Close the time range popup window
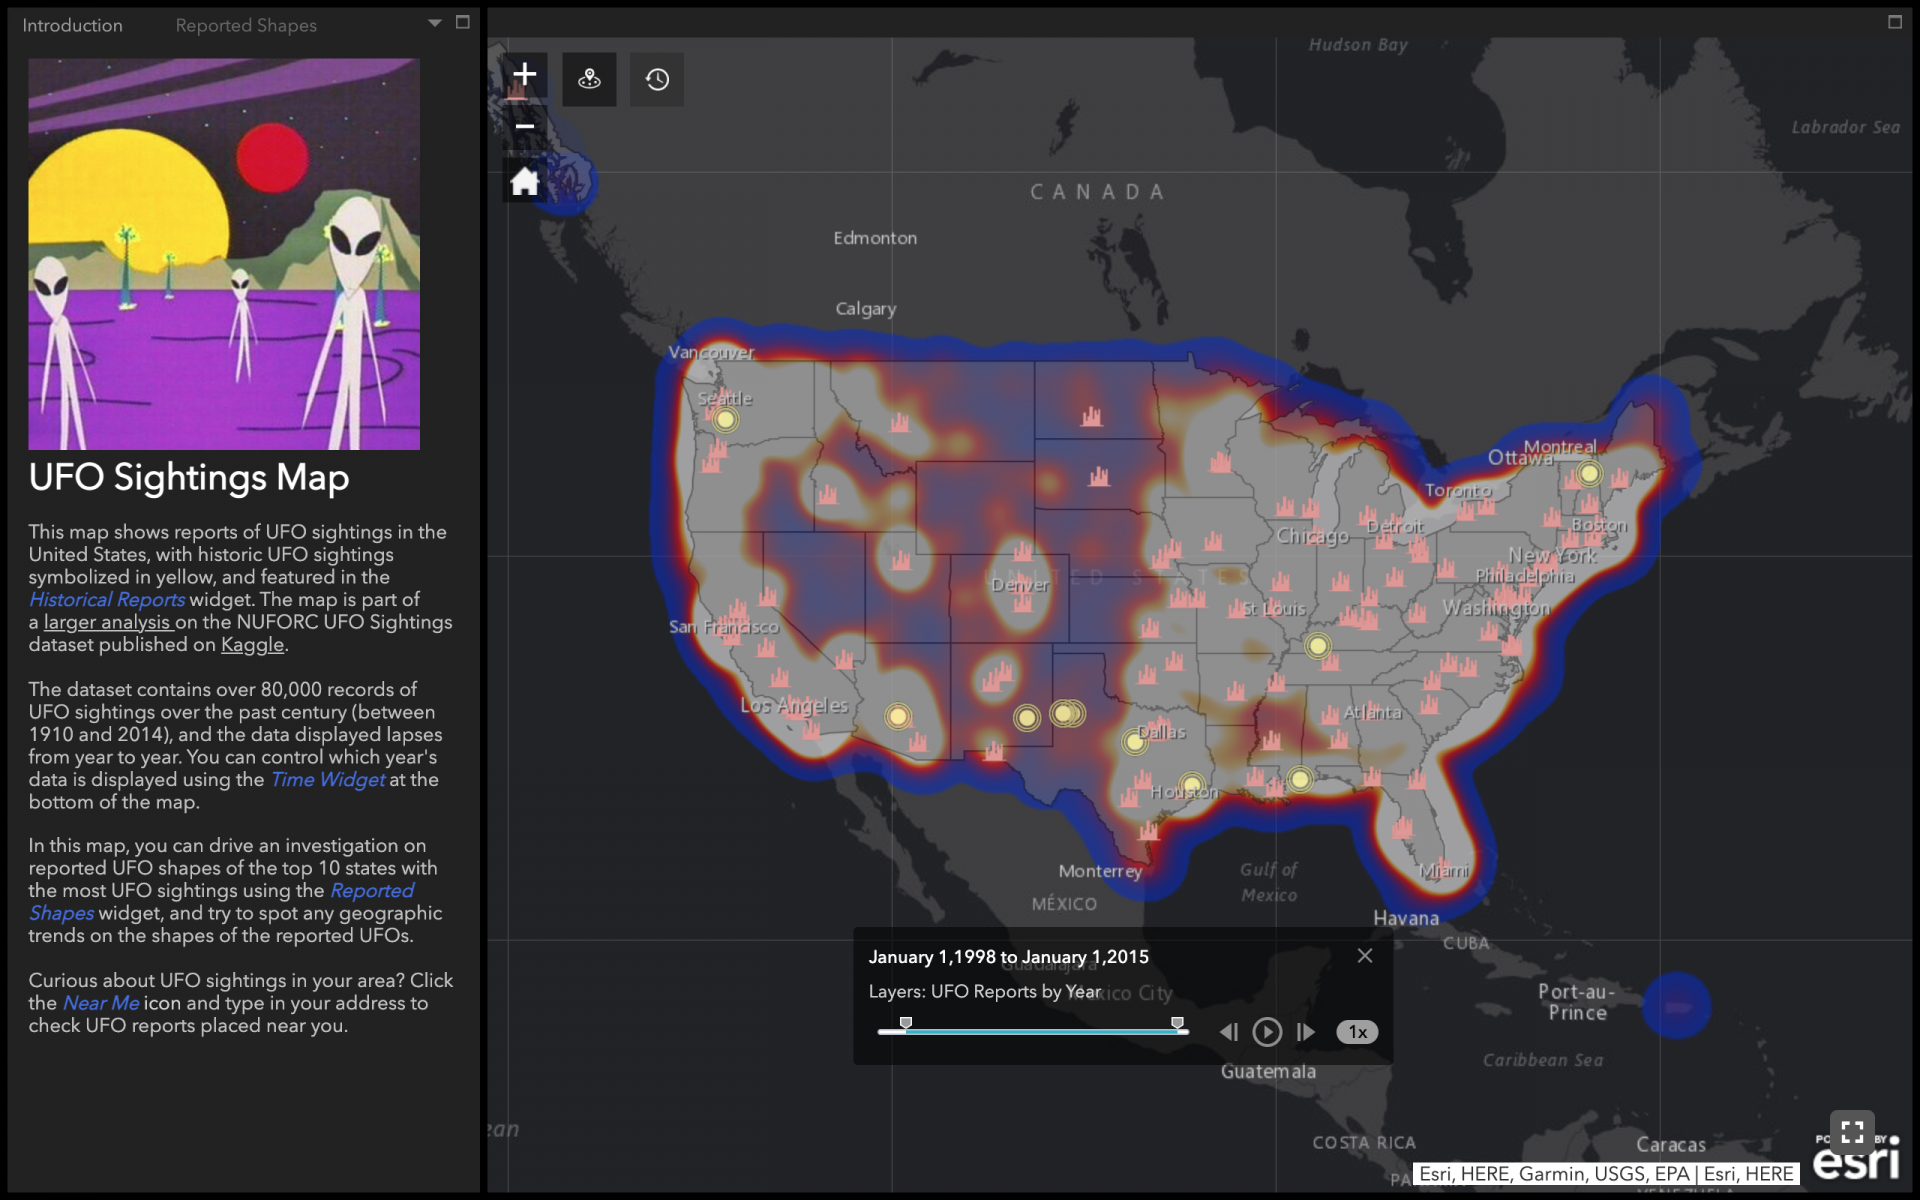Image resolution: width=1920 pixels, height=1200 pixels. pyautogui.click(x=1366, y=955)
